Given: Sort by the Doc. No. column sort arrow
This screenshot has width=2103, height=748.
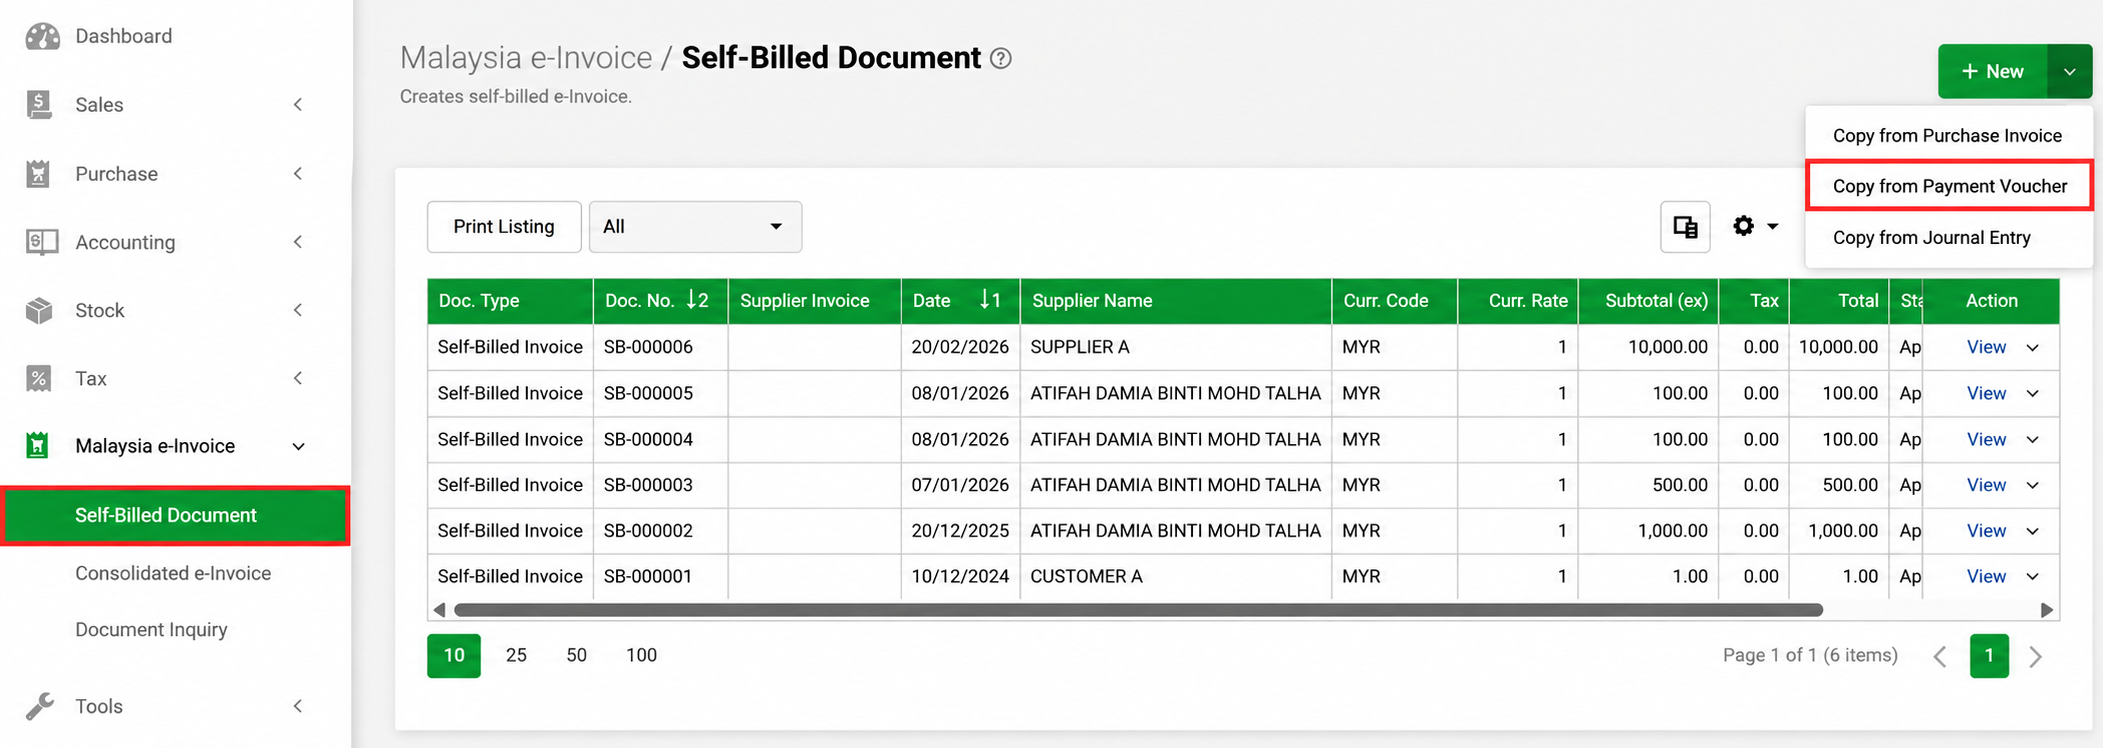Looking at the screenshot, I should coord(697,300).
